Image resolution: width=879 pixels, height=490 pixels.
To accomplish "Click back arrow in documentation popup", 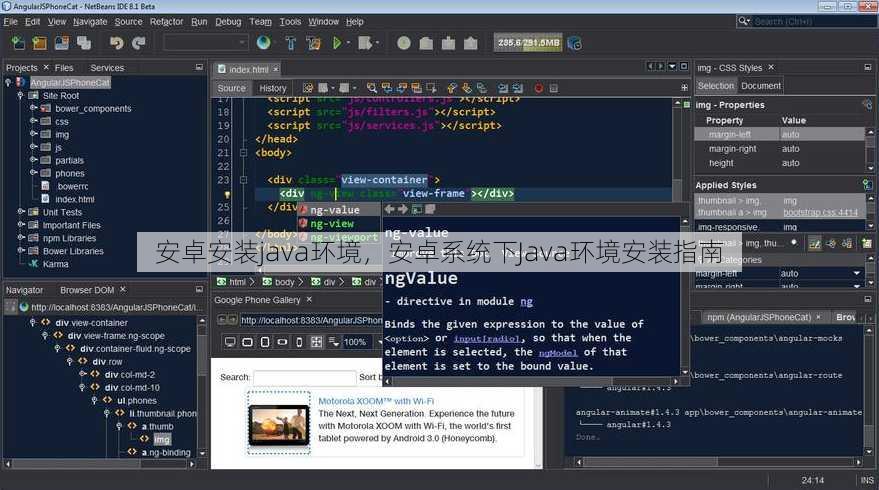I will (x=389, y=209).
